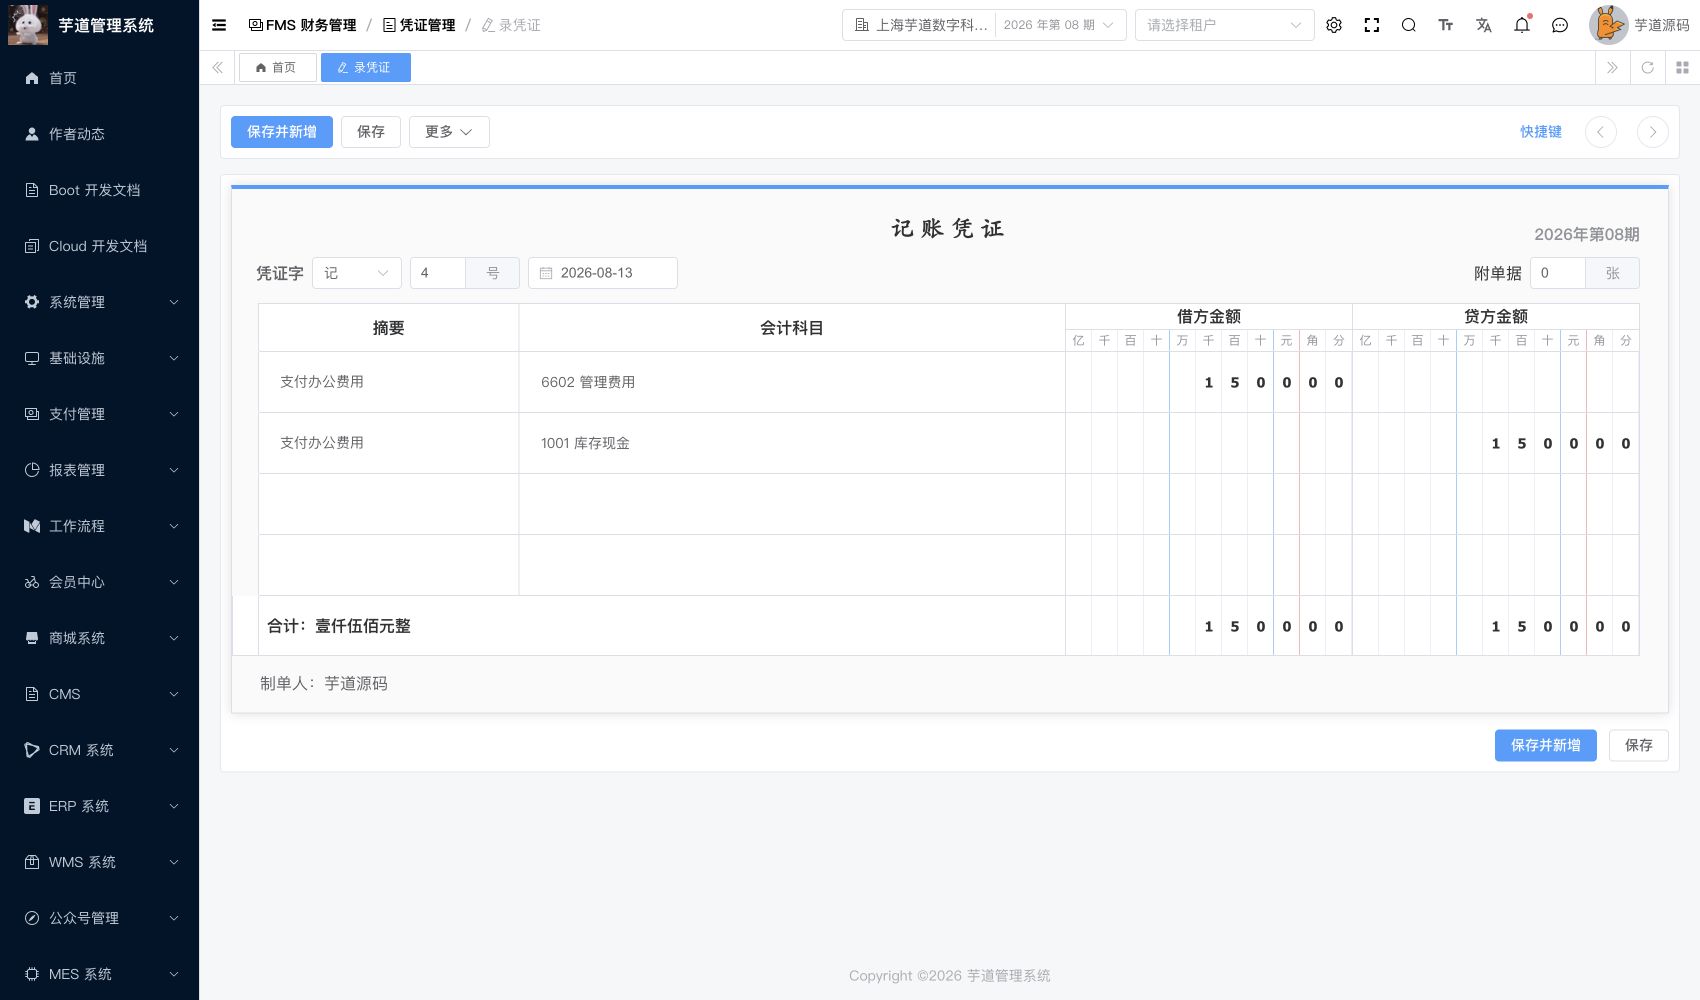Viewport: 1700px width, 1000px height.
Task: Click bottom 保存并新增 button
Action: tap(1546, 745)
